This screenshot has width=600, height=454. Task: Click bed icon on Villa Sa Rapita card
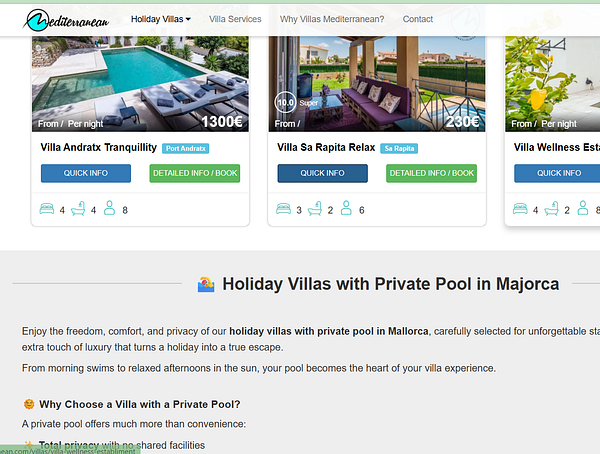(284, 209)
